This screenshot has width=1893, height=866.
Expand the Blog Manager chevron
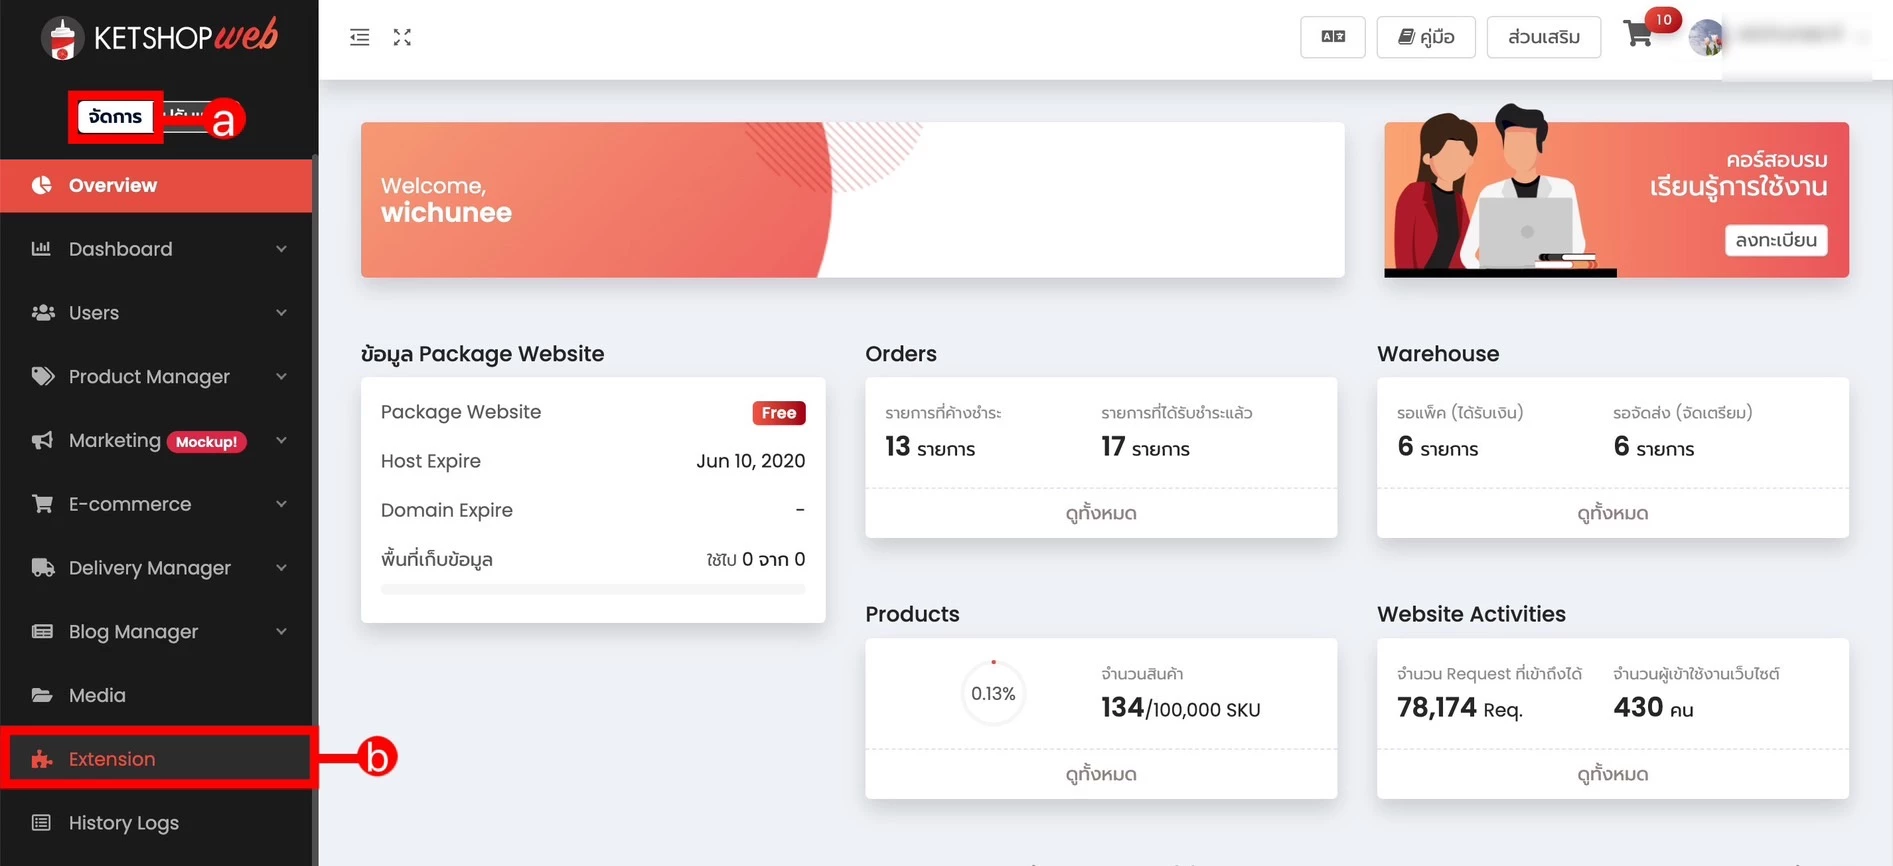[281, 632]
